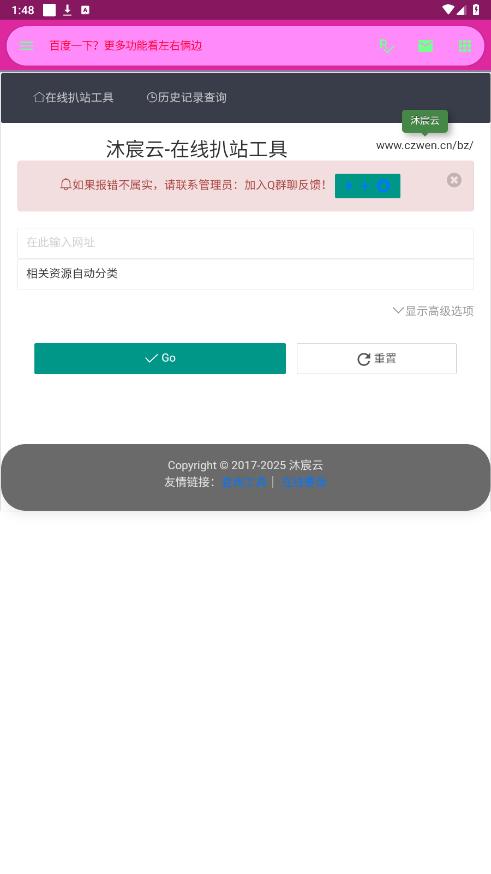The width and height of the screenshot is (491, 874).
Task: Click the green 沐宸云 tooltip badge
Action: (425, 120)
